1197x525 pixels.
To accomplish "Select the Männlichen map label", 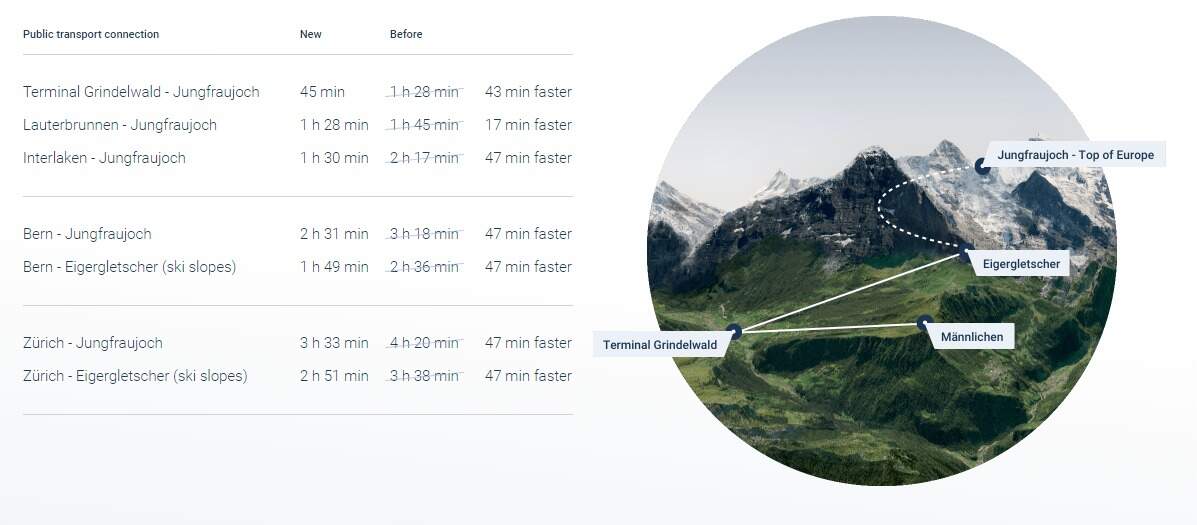I will 971,337.
